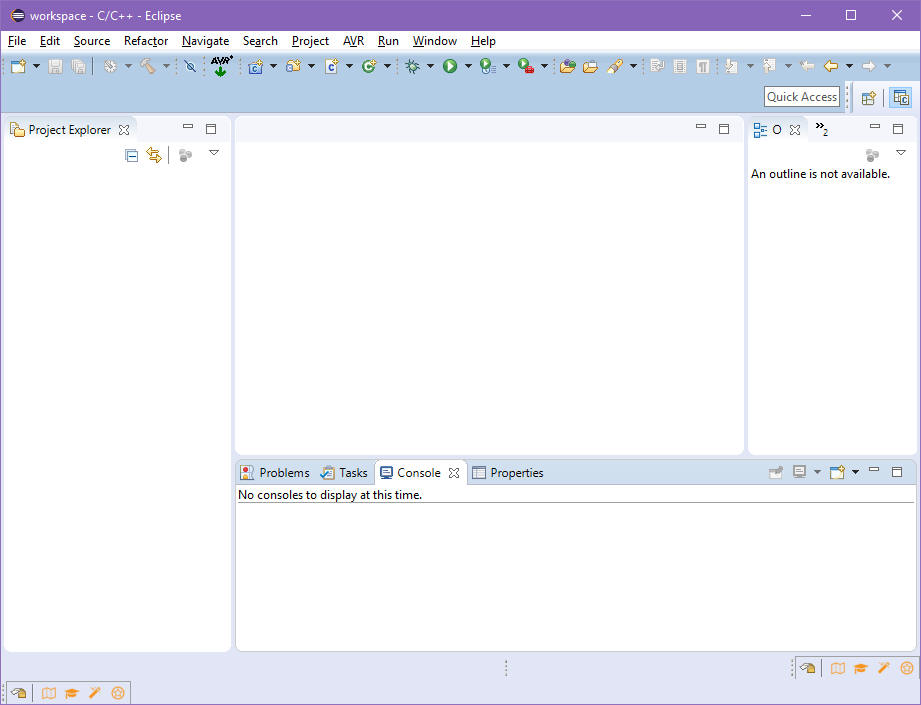Open the Run button dropdown arrow
Image resolution: width=921 pixels, height=705 pixels.
[468, 66]
